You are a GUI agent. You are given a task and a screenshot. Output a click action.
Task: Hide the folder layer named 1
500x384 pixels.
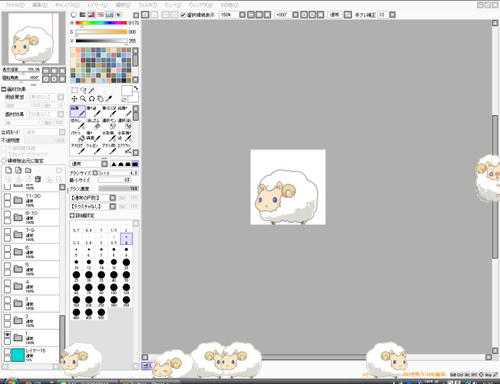7,334
